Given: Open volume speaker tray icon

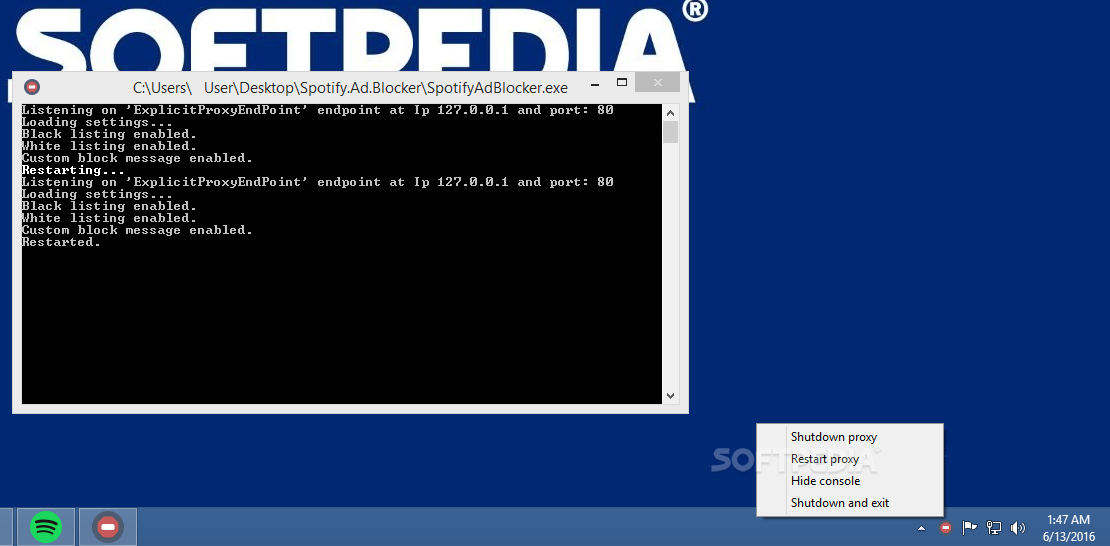Looking at the screenshot, I should [x=1018, y=528].
